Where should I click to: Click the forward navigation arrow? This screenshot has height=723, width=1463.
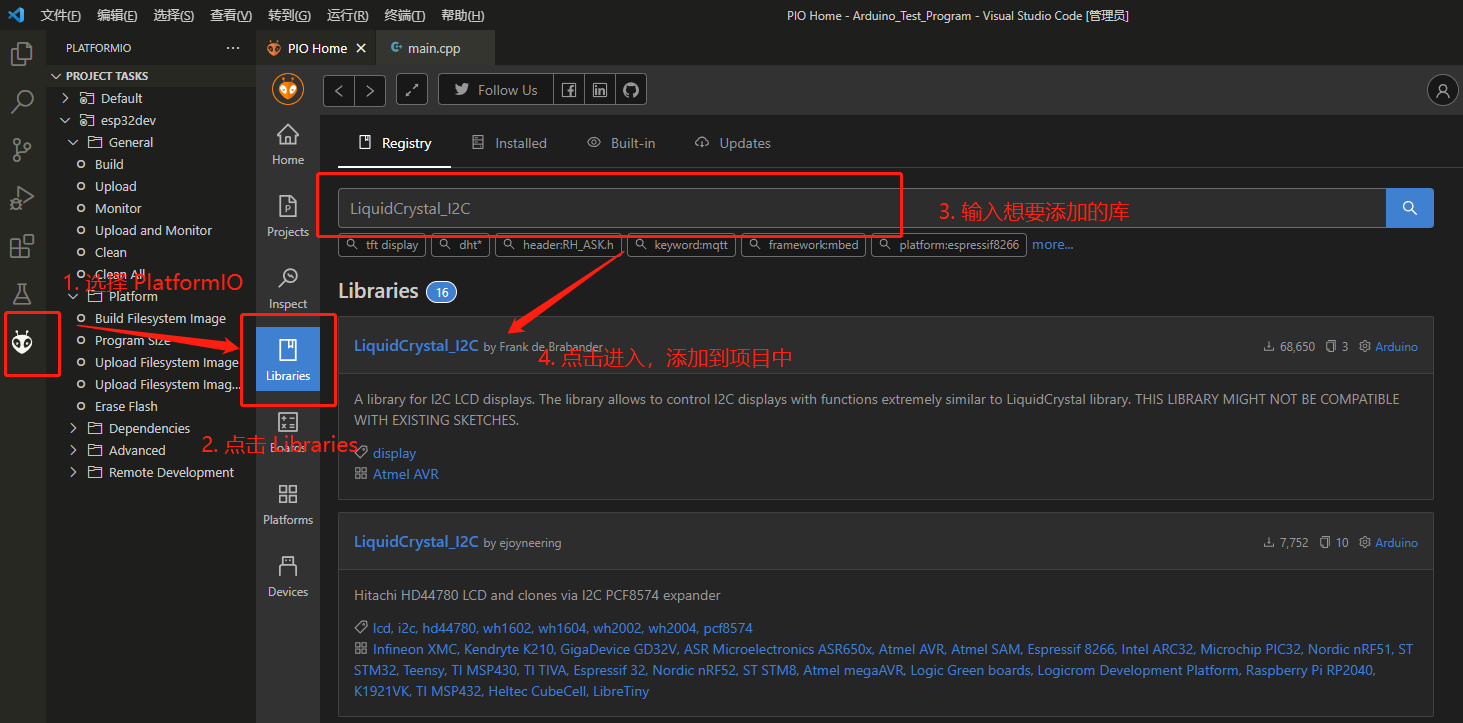370,90
